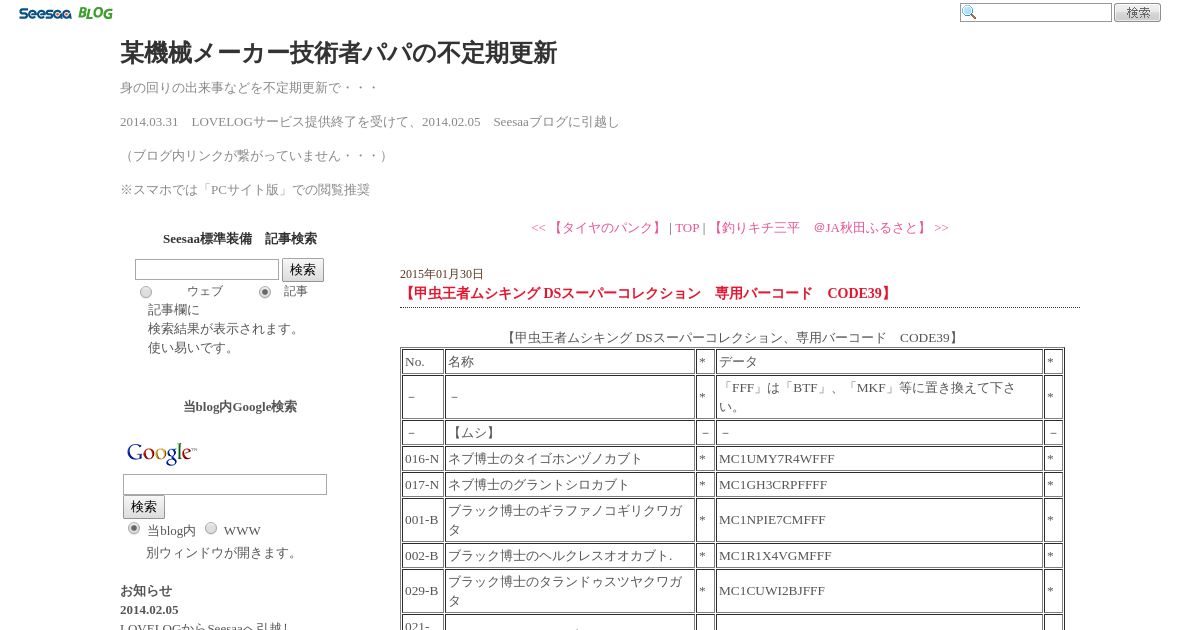
Task: Click the Google logo in sidebar
Action: pos(161,454)
